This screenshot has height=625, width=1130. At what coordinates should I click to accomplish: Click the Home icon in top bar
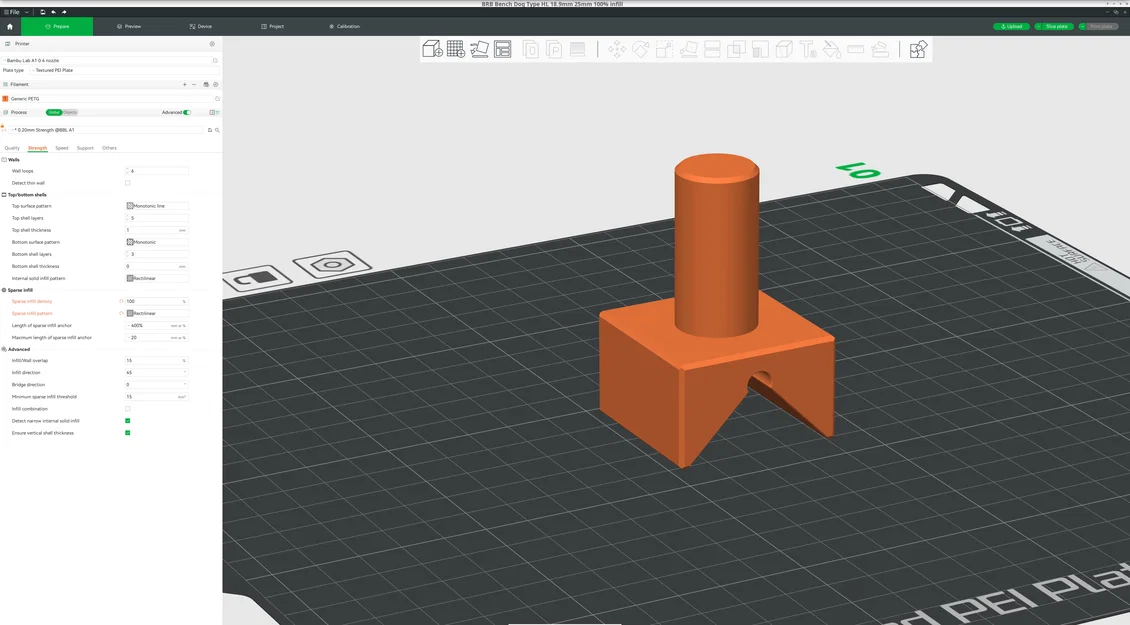10,26
